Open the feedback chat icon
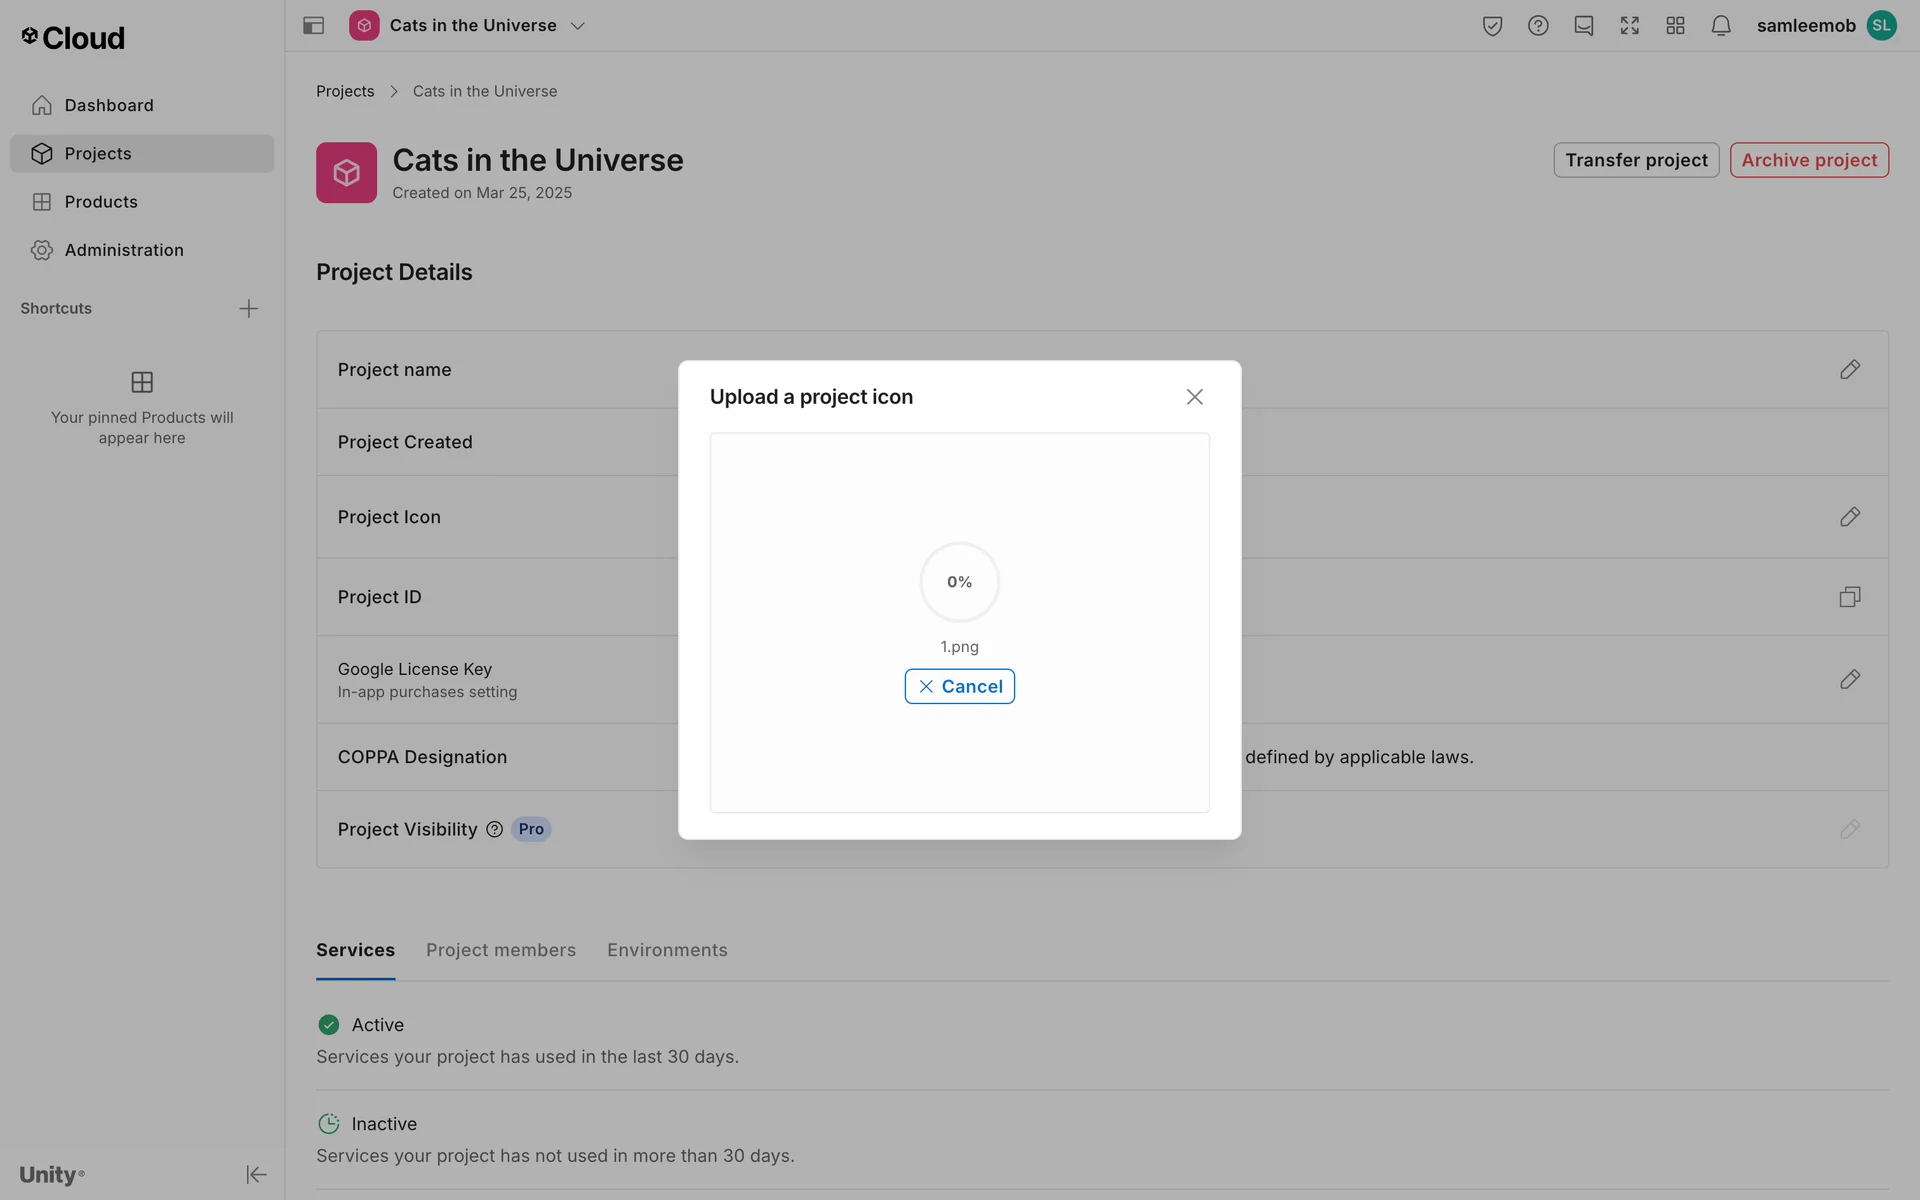Screen dimensions: 1920x1200 click(x=1584, y=26)
